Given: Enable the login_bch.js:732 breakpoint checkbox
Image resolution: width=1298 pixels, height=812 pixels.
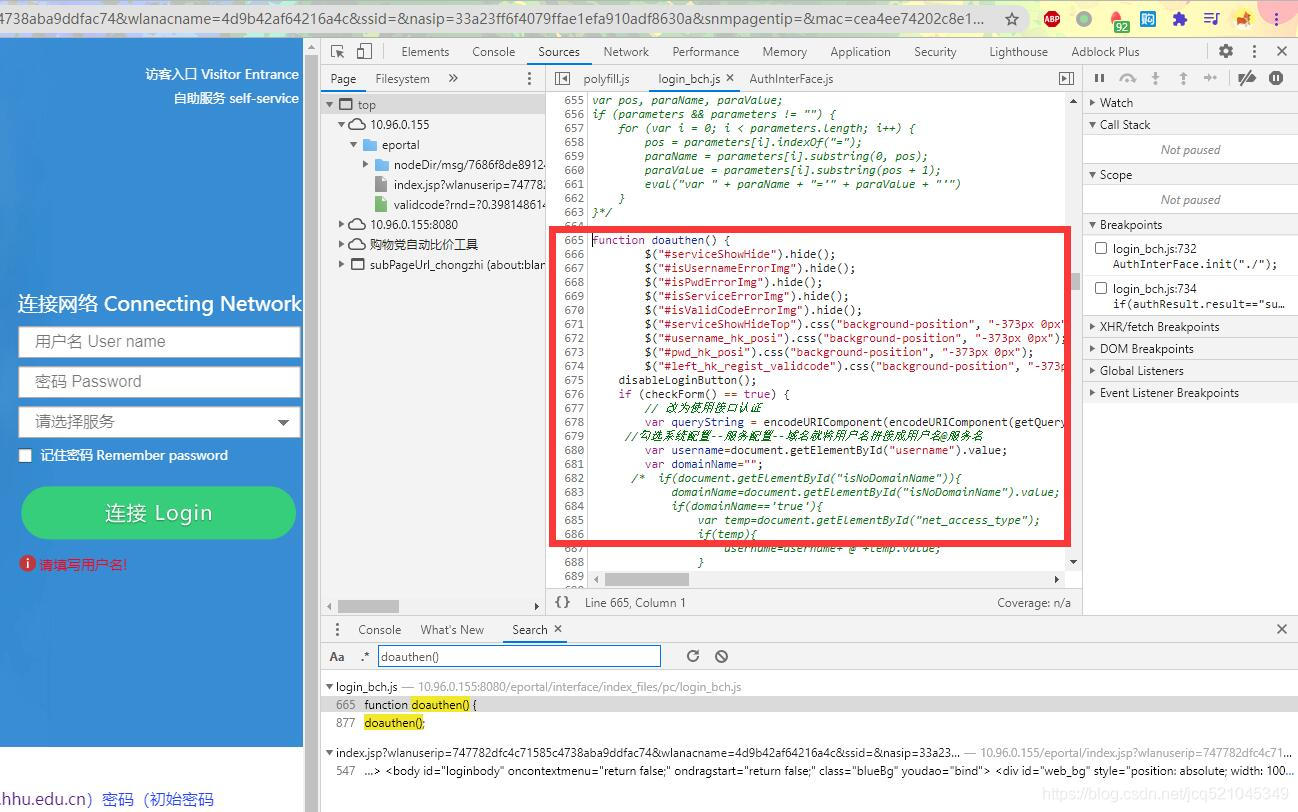Looking at the screenshot, I should click(1101, 248).
